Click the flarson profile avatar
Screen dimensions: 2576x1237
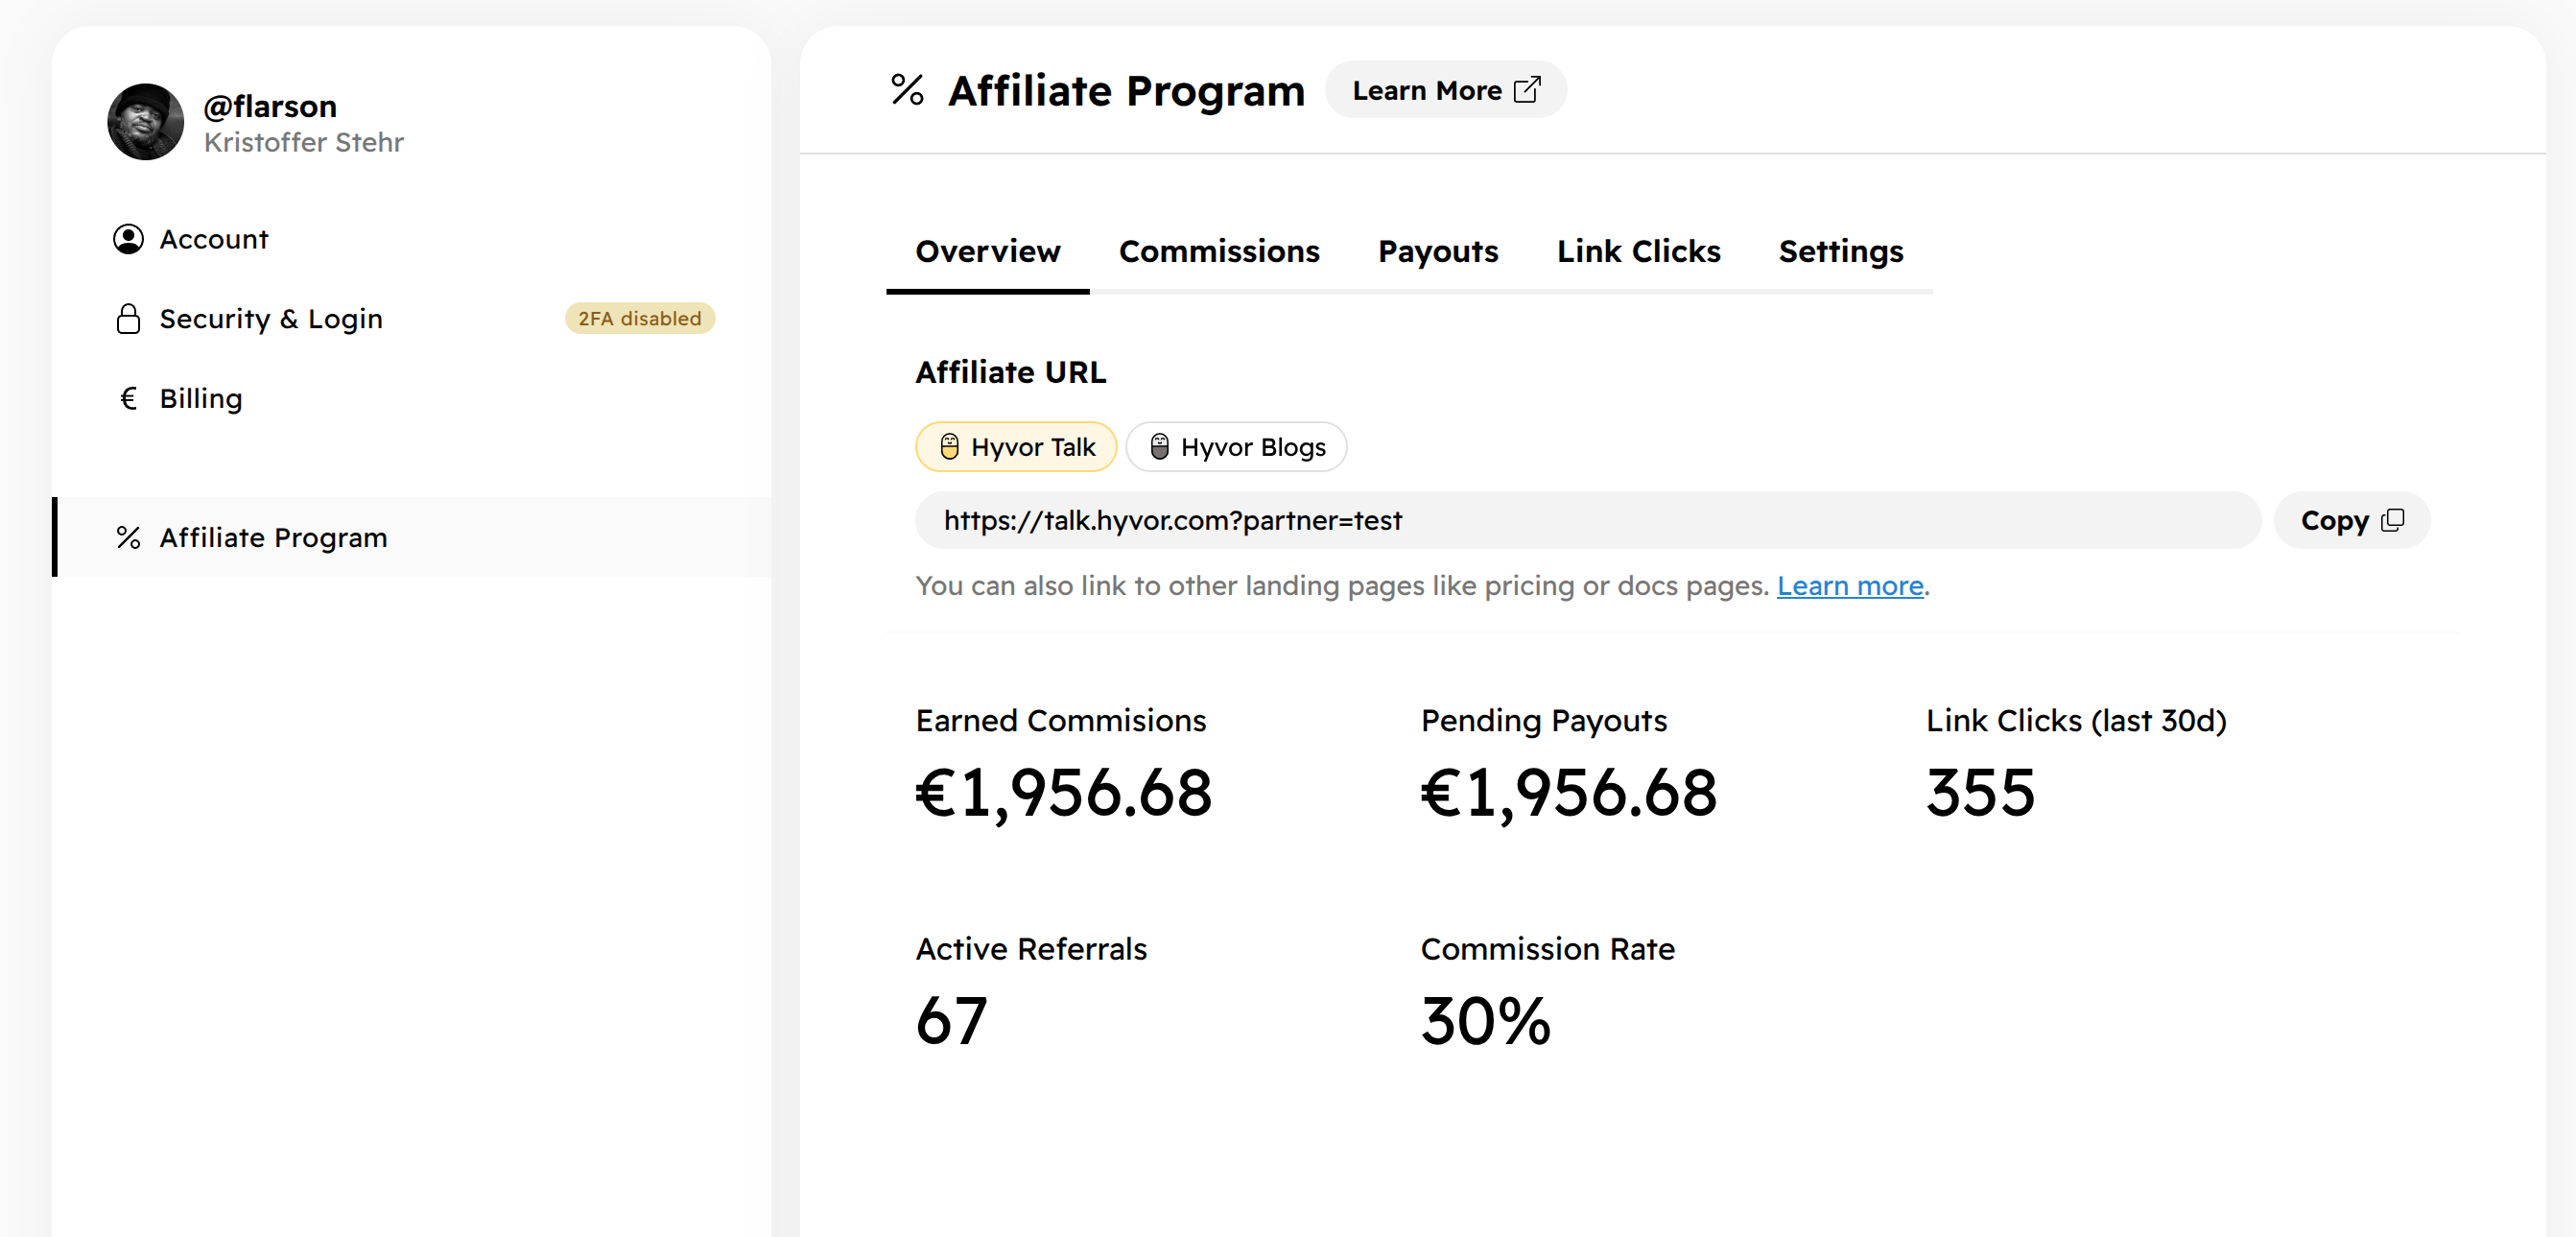(146, 122)
